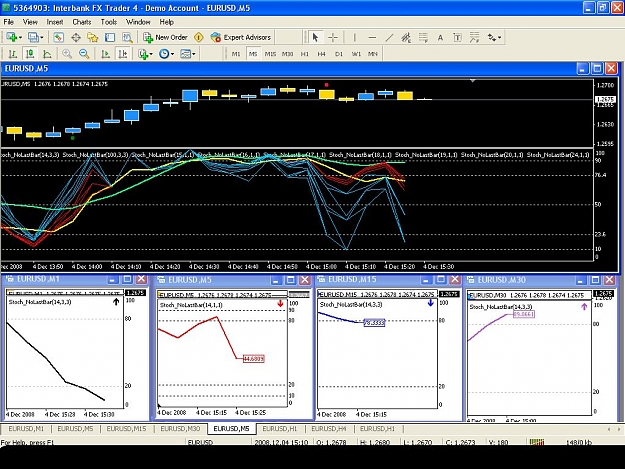The height and width of the screenshot is (469, 625).
Task: Open the Navigator panel with star-folder icon
Action: pyautogui.click(x=93, y=37)
